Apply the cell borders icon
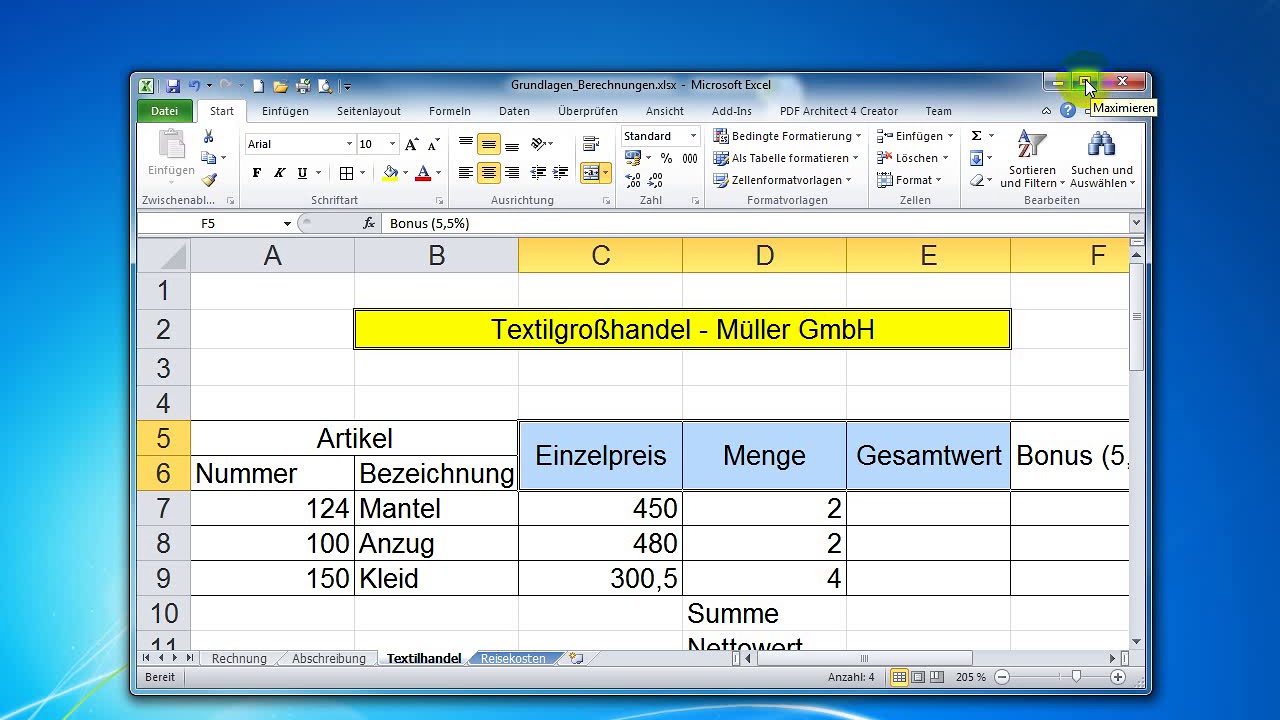 click(x=346, y=173)
